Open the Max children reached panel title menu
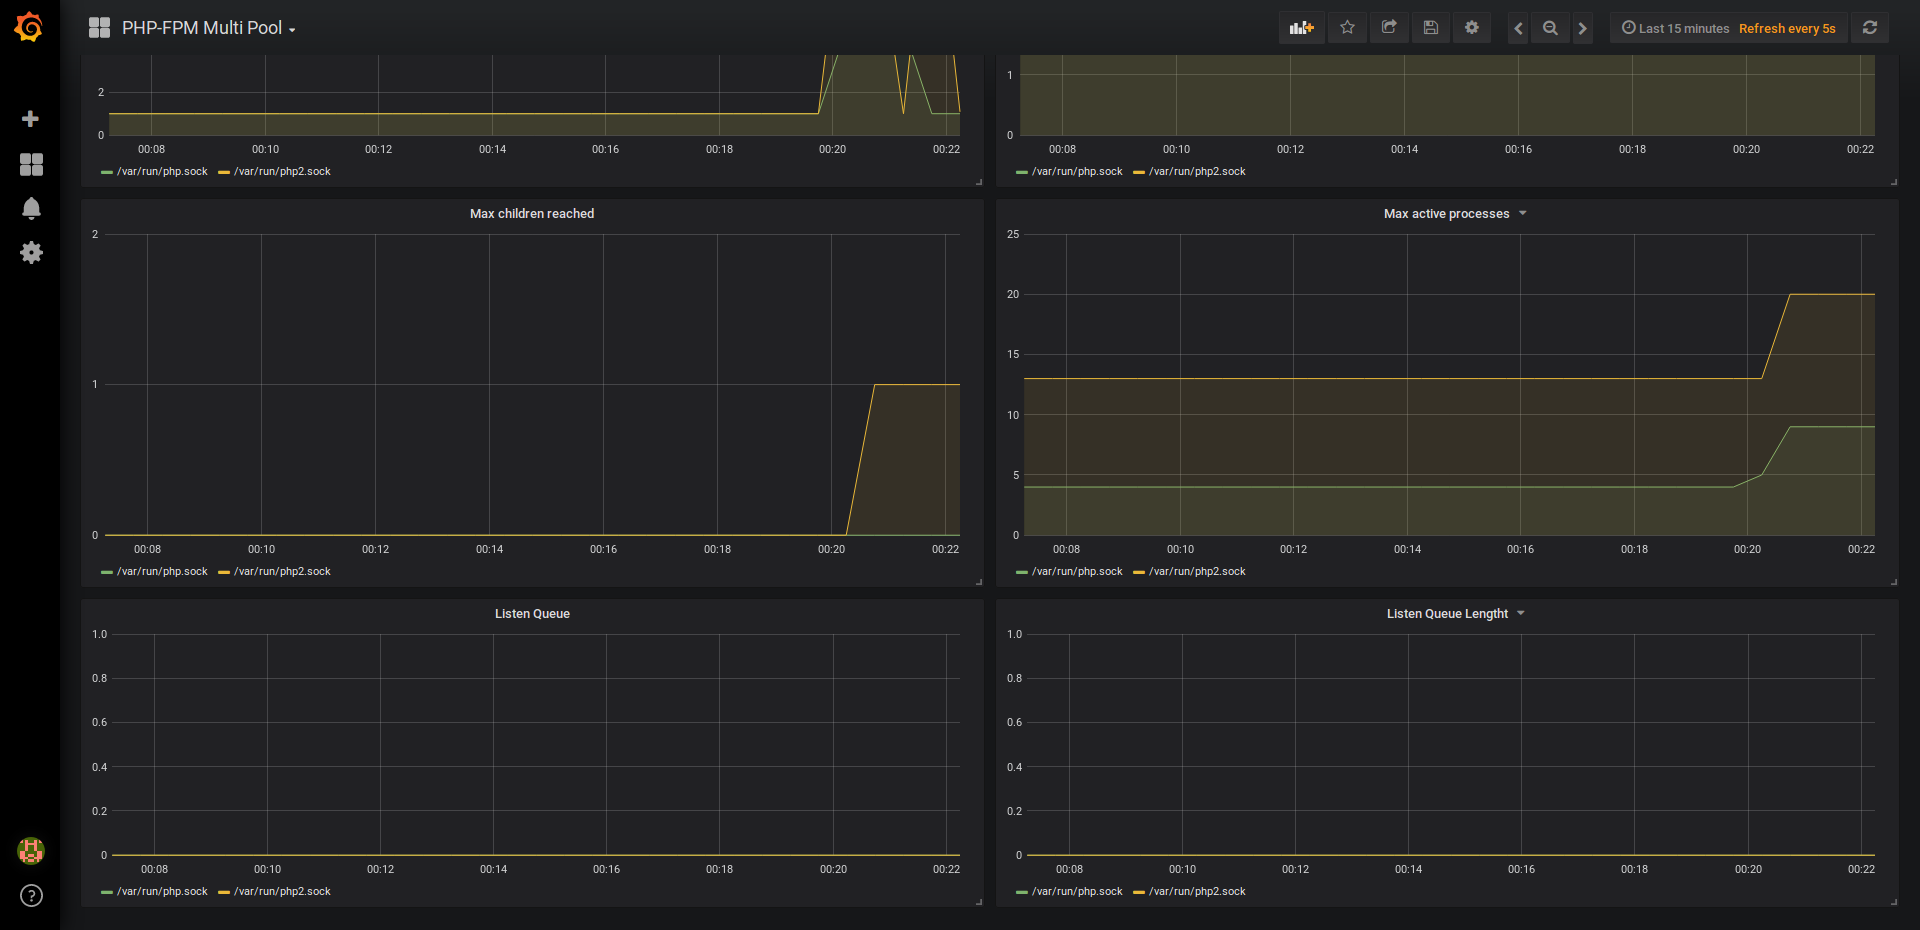 click(532, 214)
